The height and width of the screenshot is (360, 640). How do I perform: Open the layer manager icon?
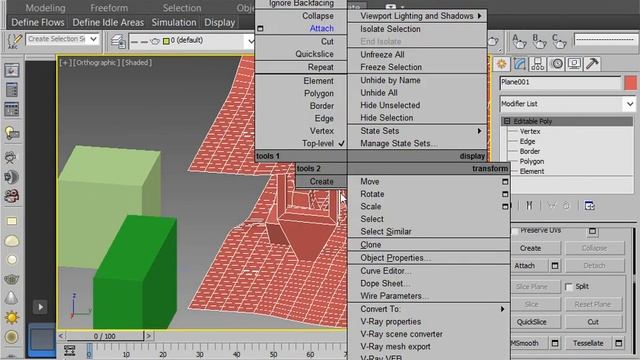pos(118,41)
